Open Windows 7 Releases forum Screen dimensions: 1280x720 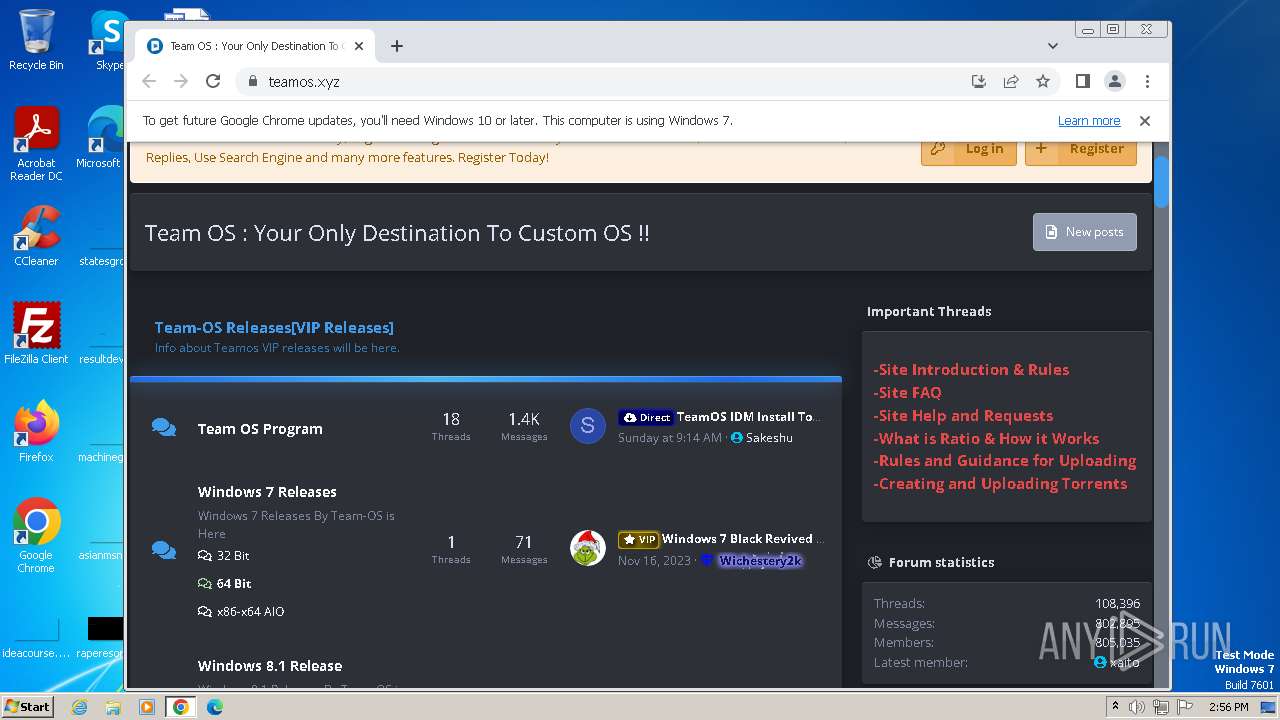pos(267,492)
